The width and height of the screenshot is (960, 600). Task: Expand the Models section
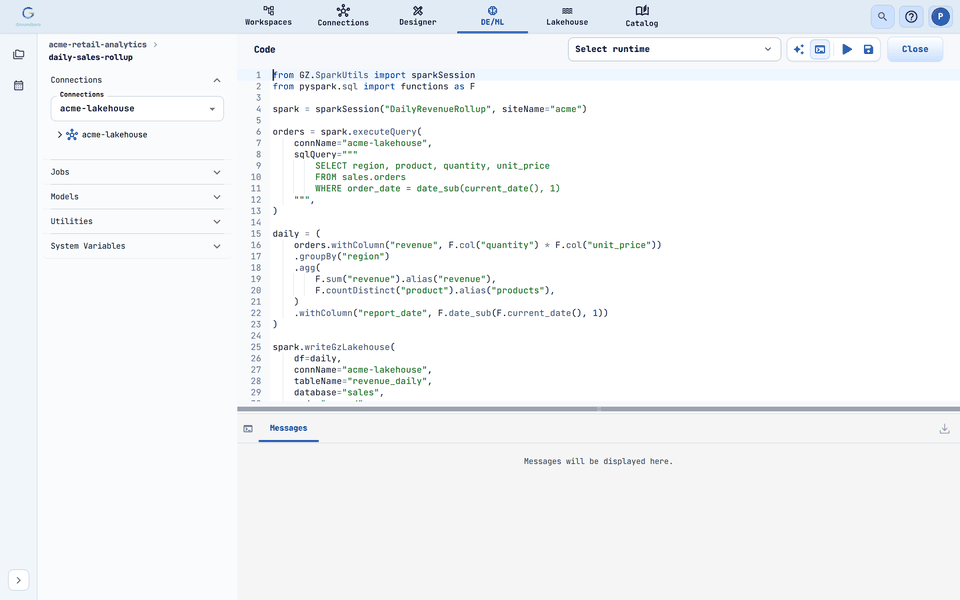pos(136,197)
